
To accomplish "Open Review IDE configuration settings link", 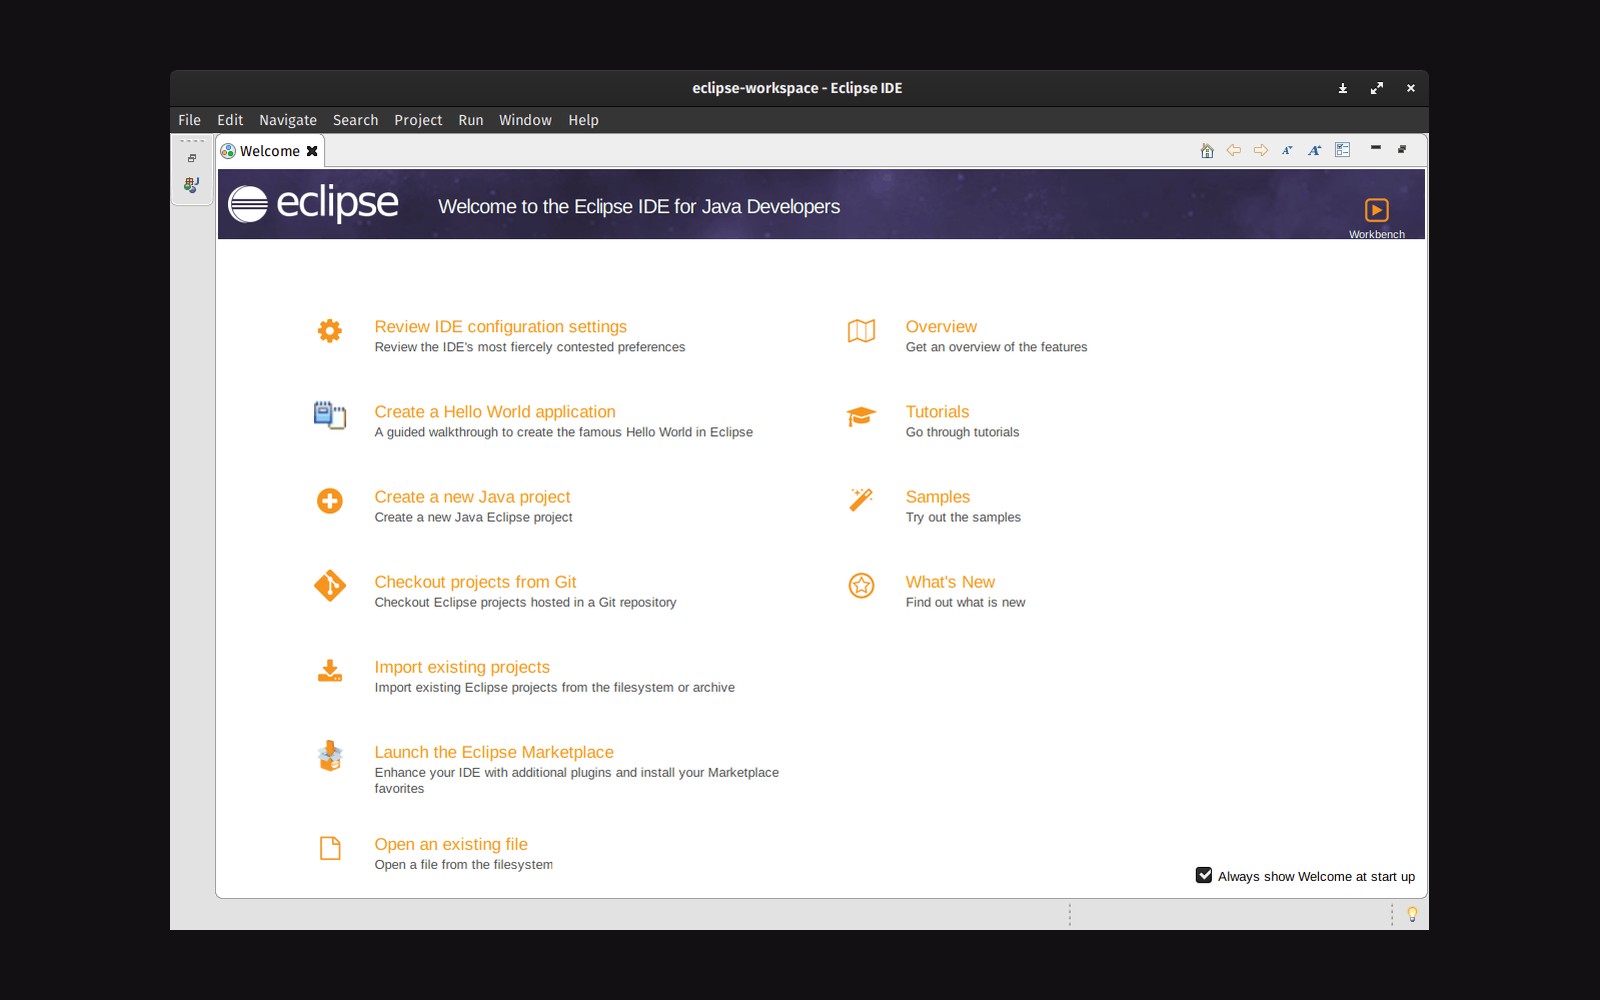I will pos(500,327).
